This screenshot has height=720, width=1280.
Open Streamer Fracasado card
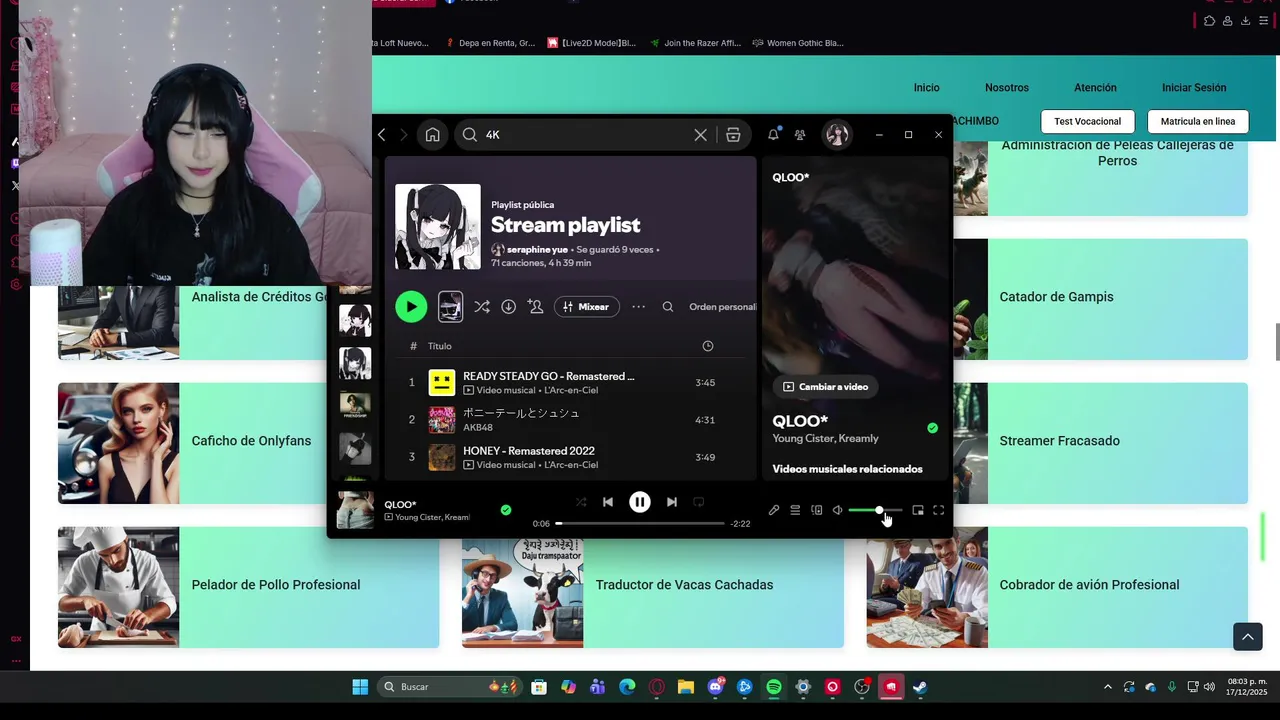coord(1100,443)
